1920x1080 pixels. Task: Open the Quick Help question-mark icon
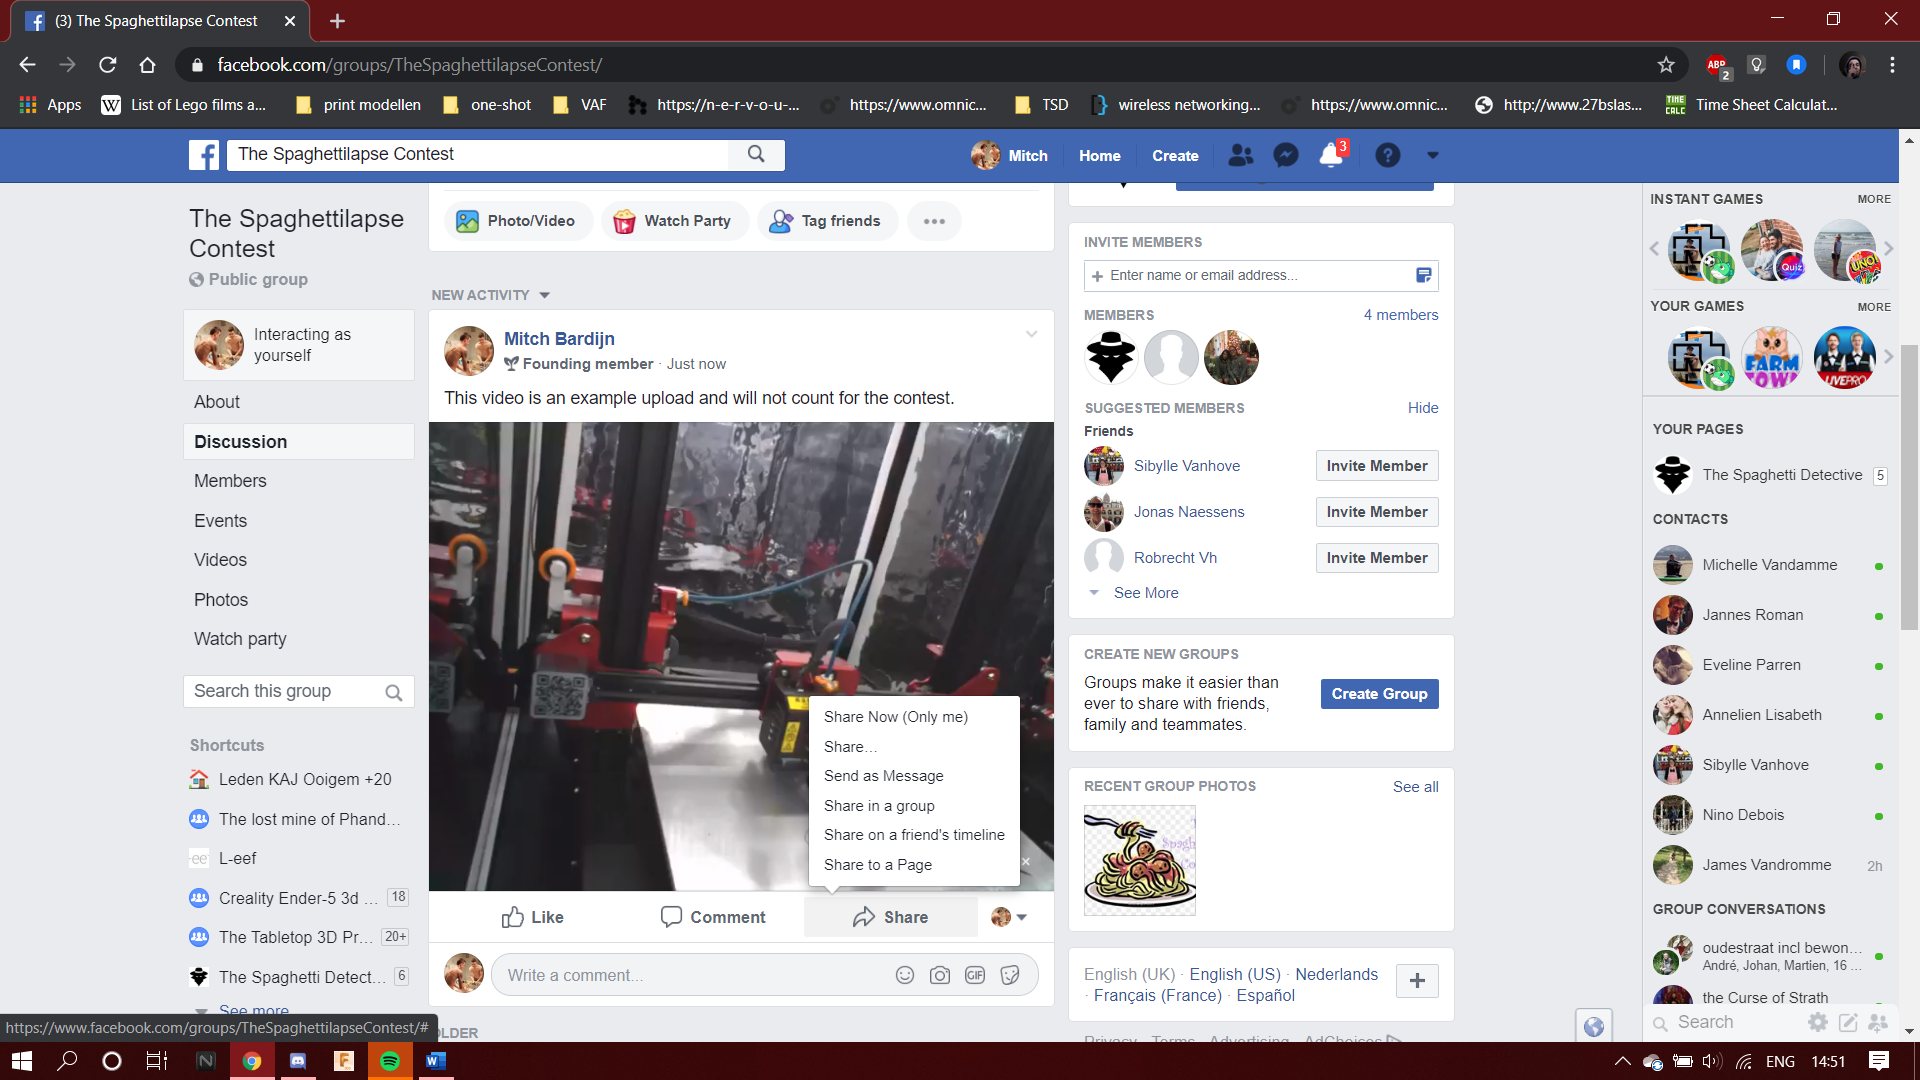[x=1388, y=155]
